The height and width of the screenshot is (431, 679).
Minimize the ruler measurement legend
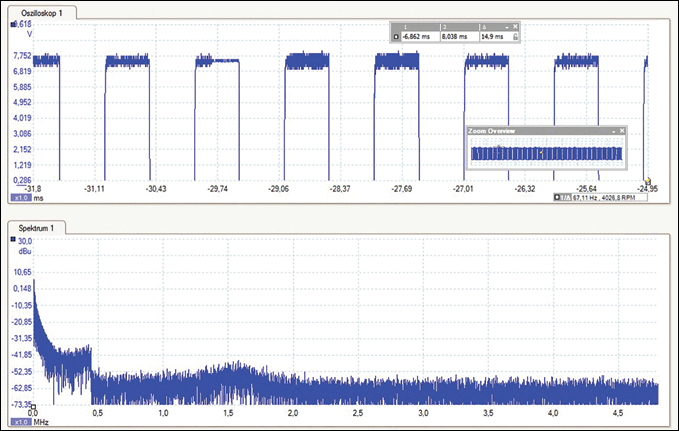(x=506, y=25)
